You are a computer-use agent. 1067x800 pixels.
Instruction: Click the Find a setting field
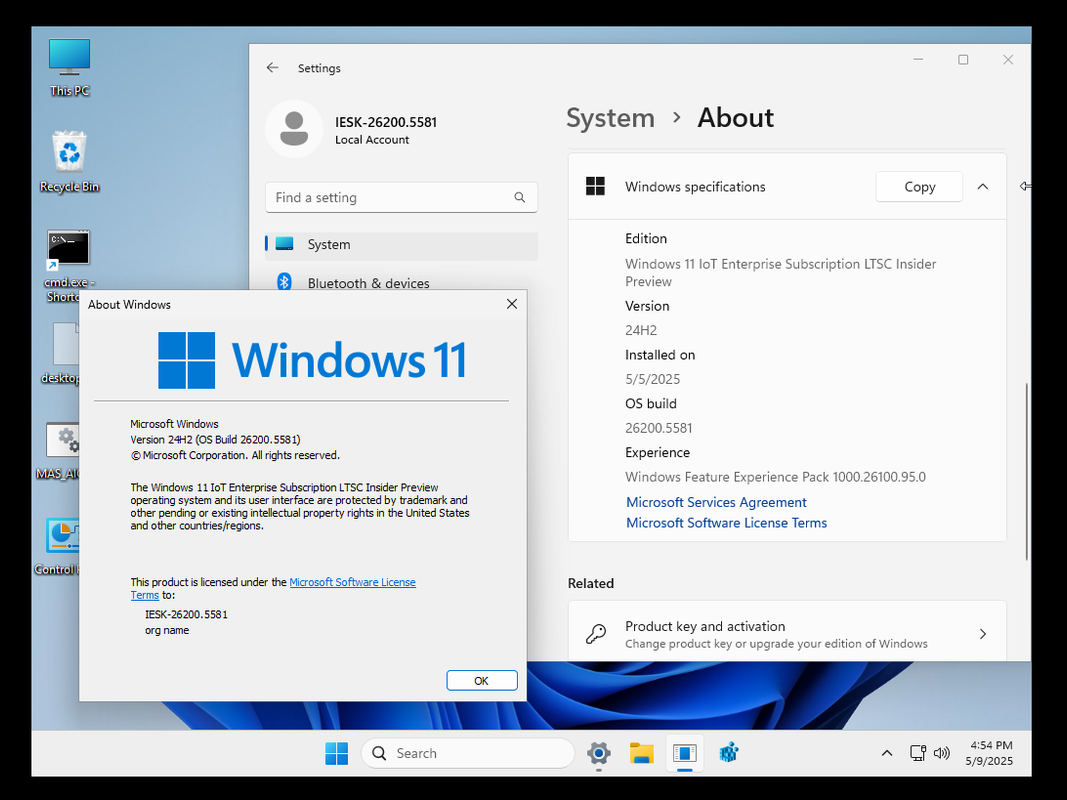point(401,197)
